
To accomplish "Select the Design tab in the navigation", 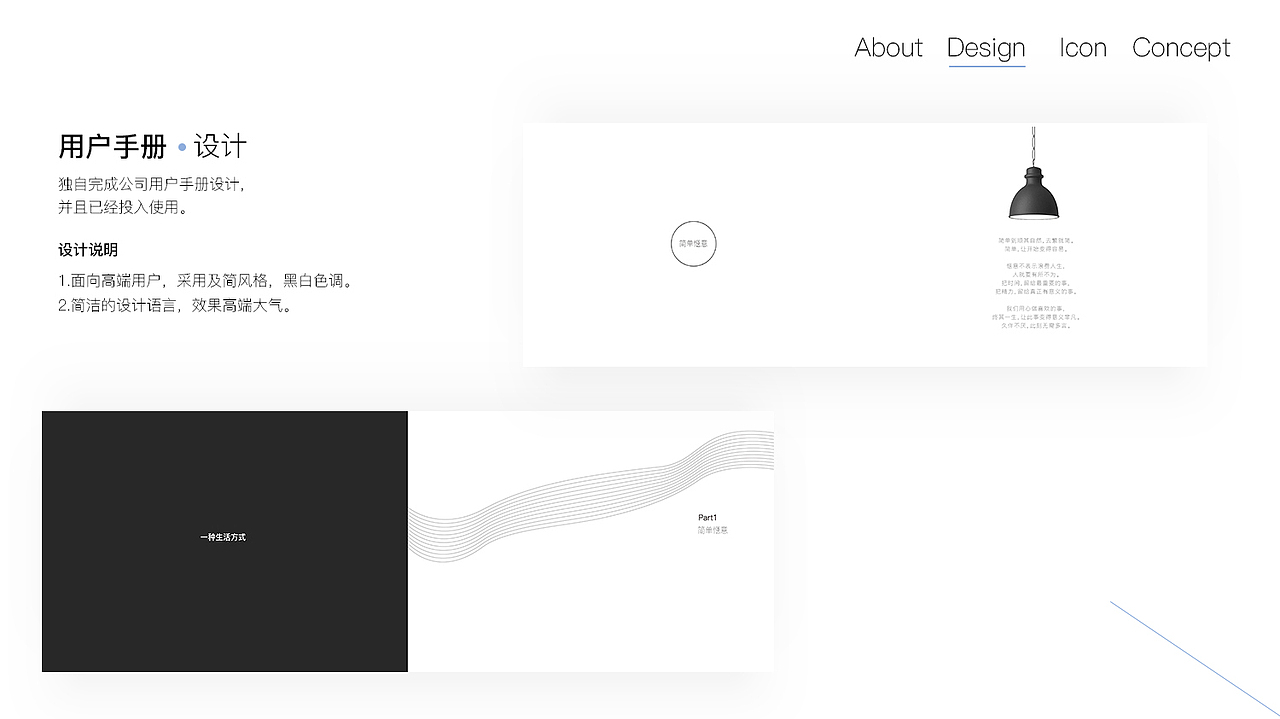I will 986,47.
